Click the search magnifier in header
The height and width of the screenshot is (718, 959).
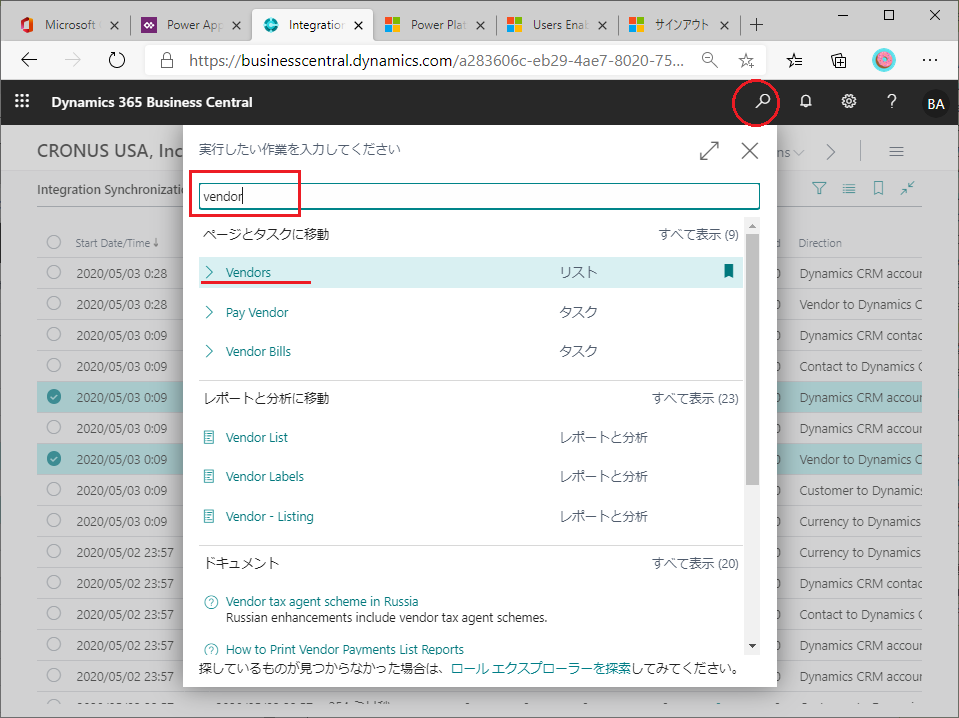coord(762,101)
